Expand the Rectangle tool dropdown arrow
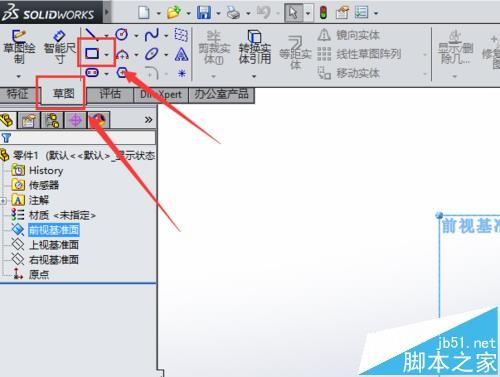Screen dimensions: 500x377 (107, 54)
